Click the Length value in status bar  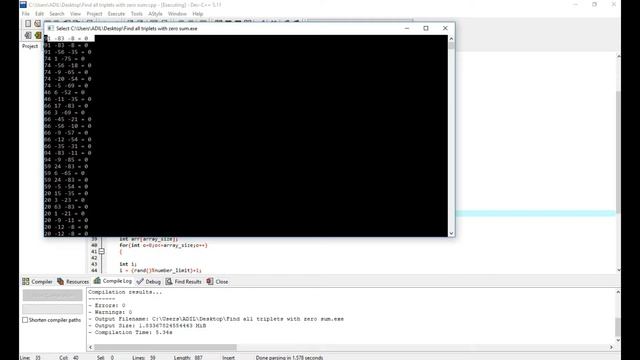(188, 358)
